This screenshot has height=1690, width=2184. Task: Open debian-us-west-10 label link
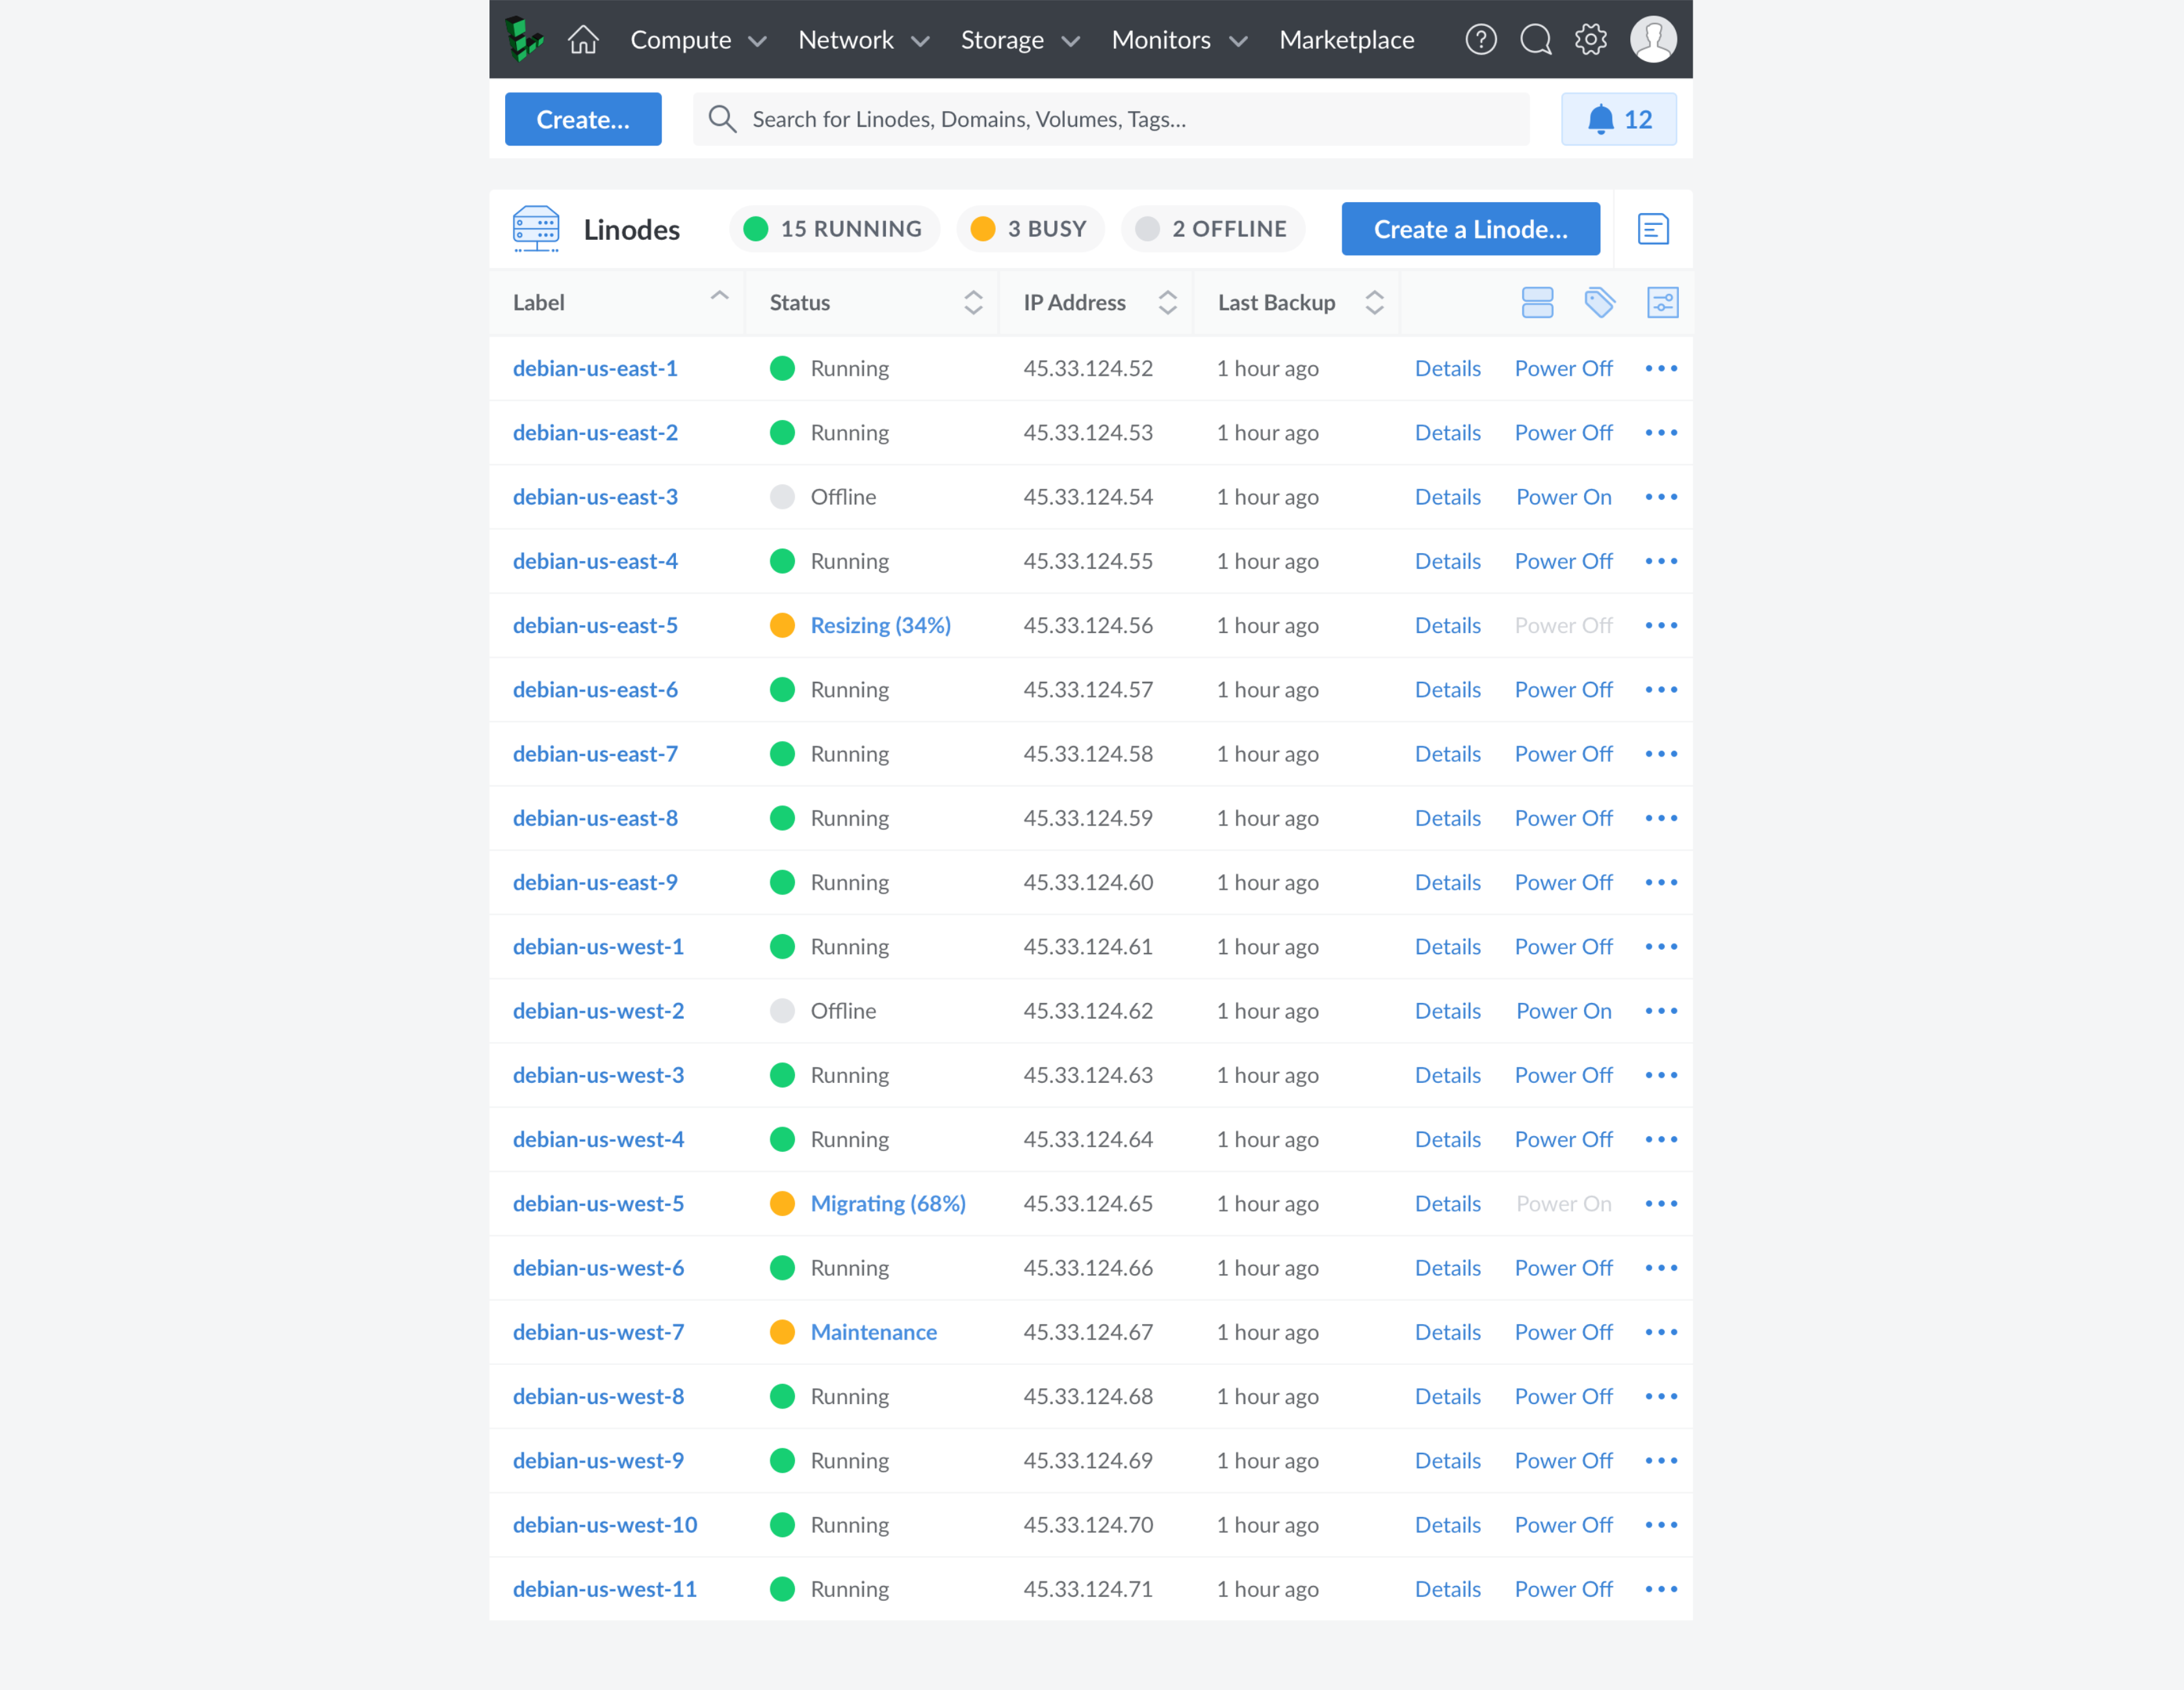(x=605, y=1525)
